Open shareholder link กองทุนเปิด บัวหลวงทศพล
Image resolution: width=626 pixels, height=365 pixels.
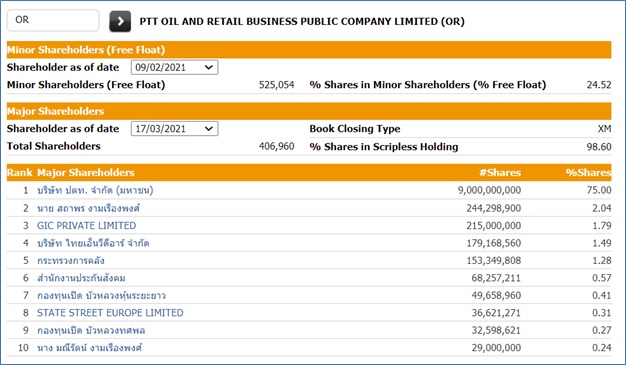pos(91,330)
